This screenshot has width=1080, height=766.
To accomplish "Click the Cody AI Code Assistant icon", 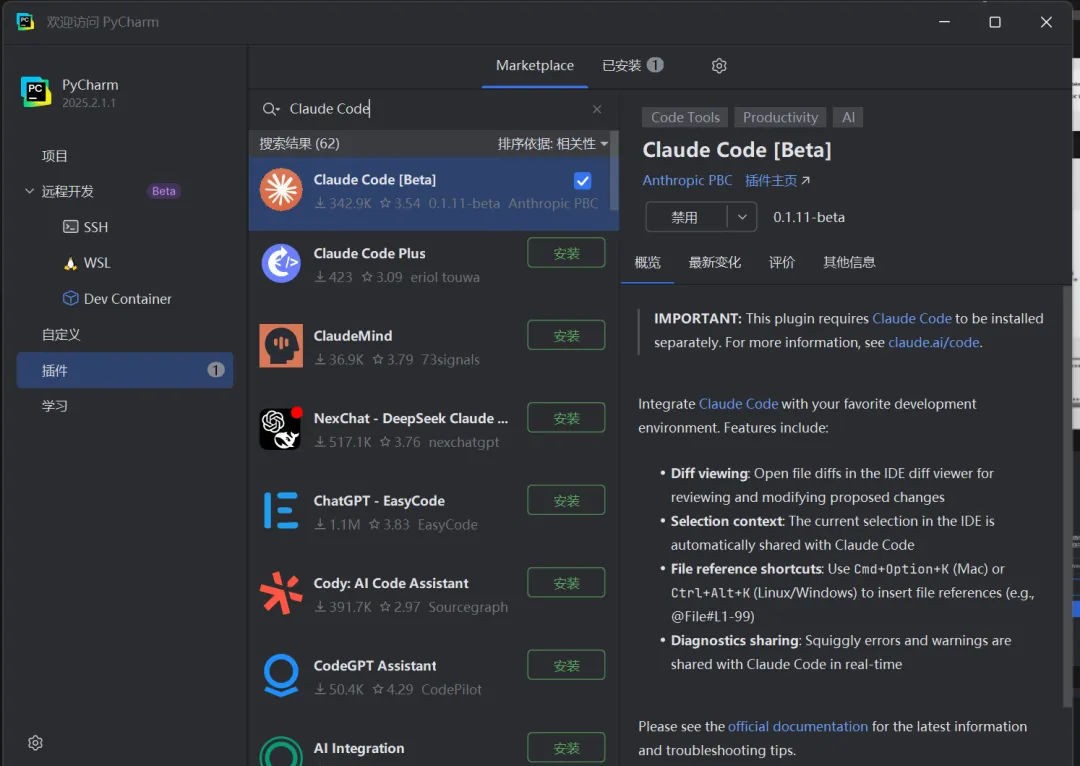I will pos(281,593).
